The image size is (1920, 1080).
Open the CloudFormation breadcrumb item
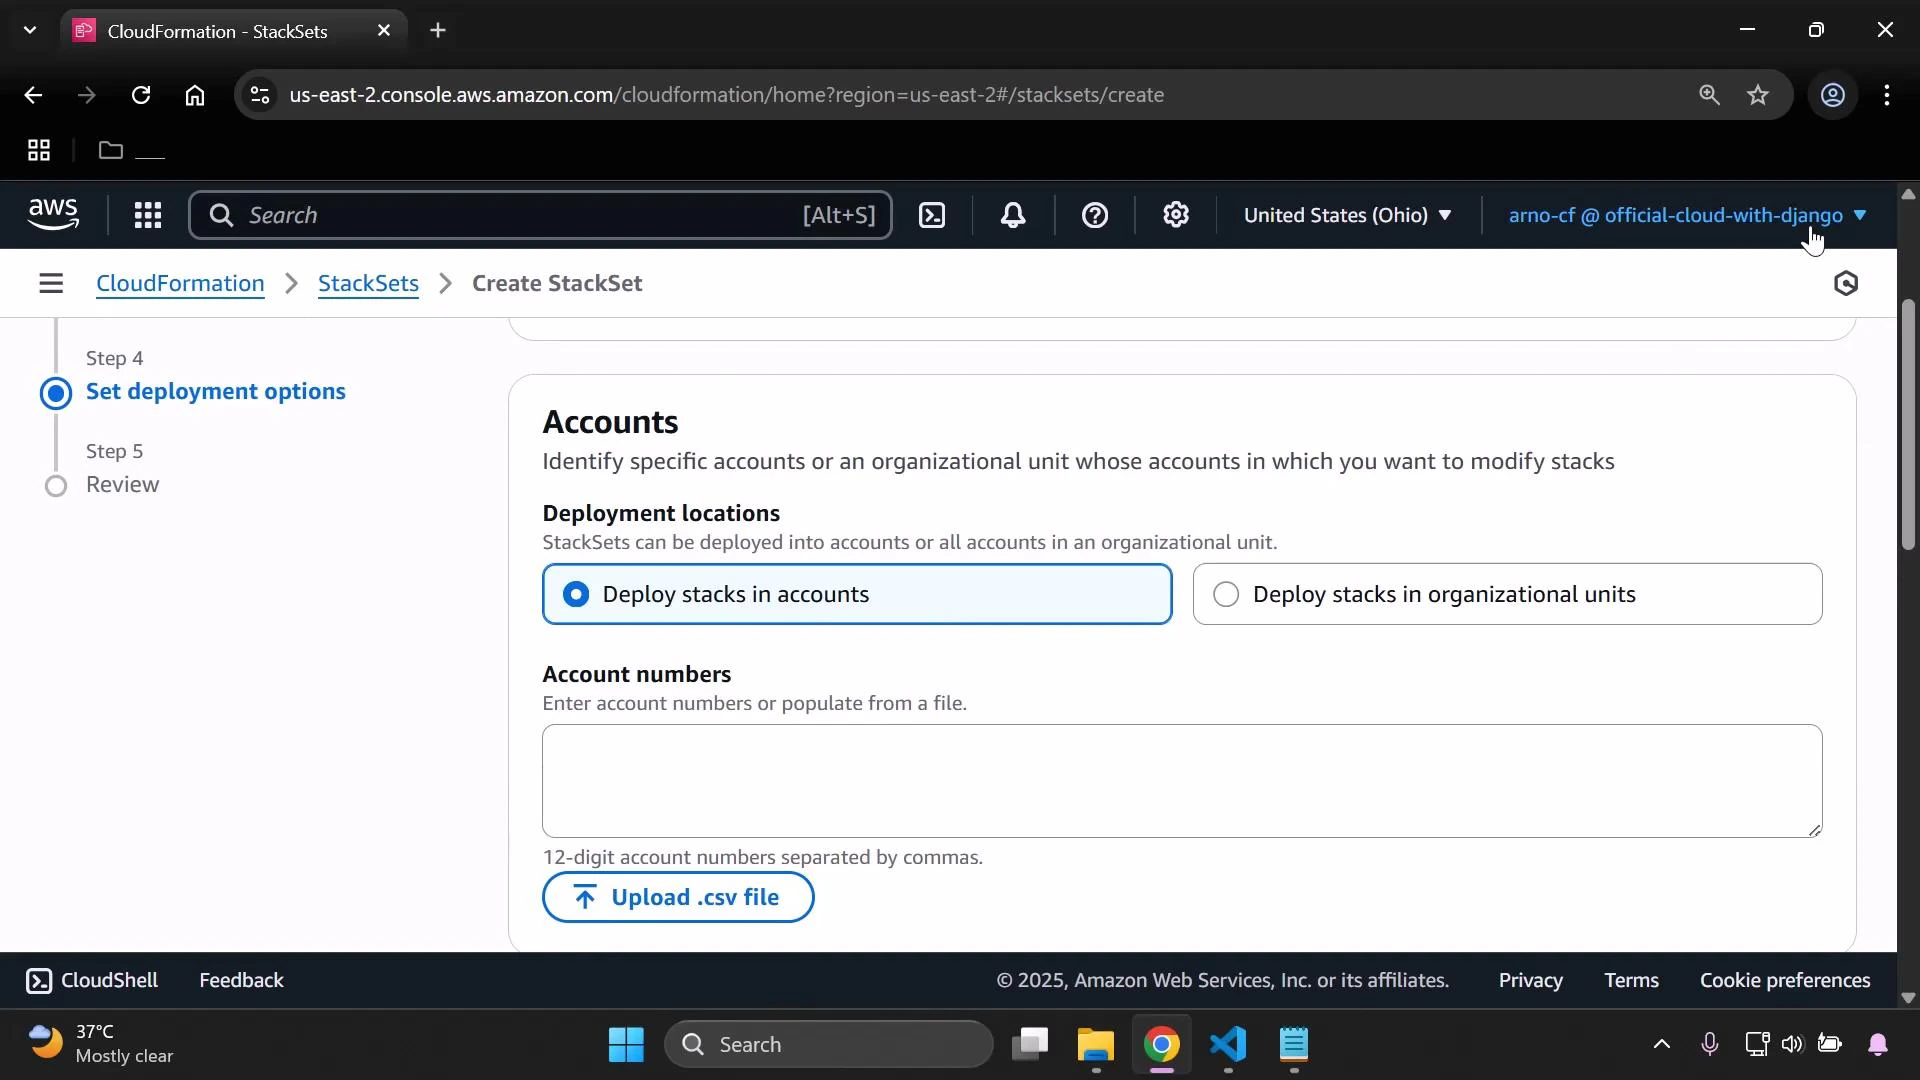pyautogui.click(x=180, y=283)
